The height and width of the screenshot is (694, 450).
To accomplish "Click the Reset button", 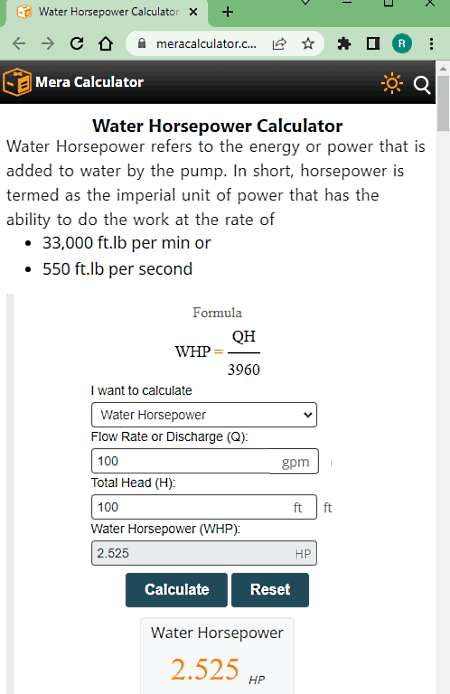I will pyautogui.click(x=270, y=590).
